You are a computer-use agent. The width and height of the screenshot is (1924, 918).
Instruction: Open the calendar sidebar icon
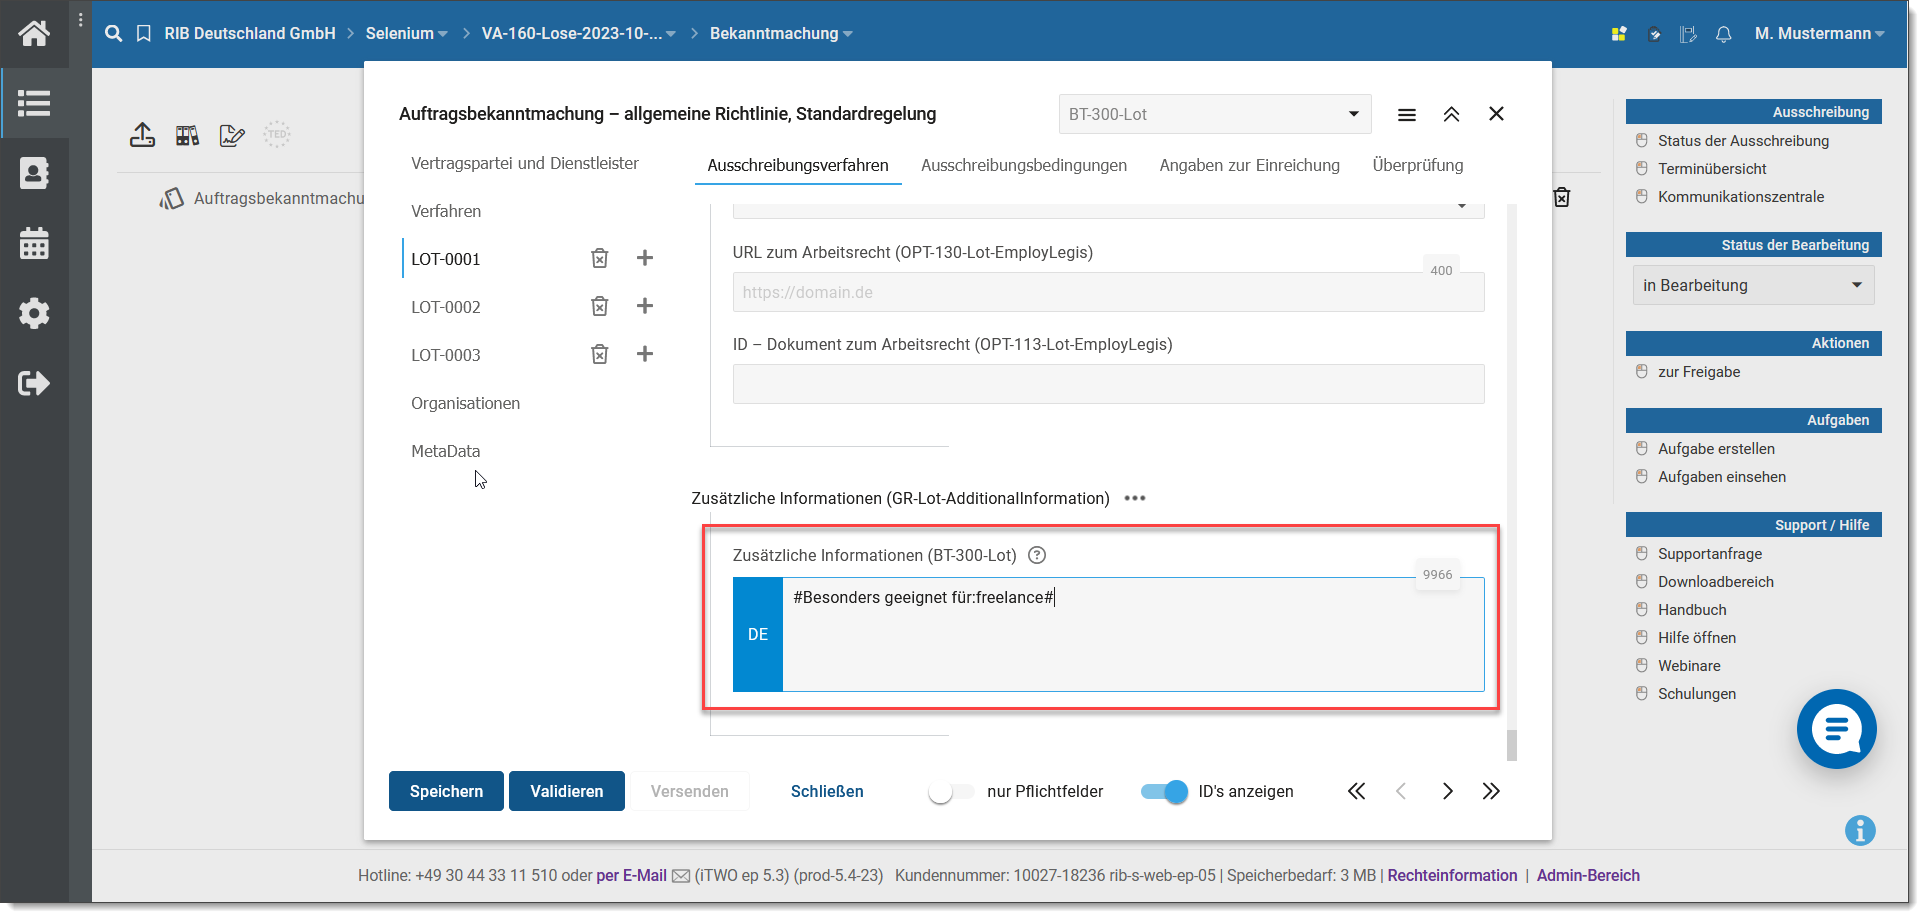[34, 243]
